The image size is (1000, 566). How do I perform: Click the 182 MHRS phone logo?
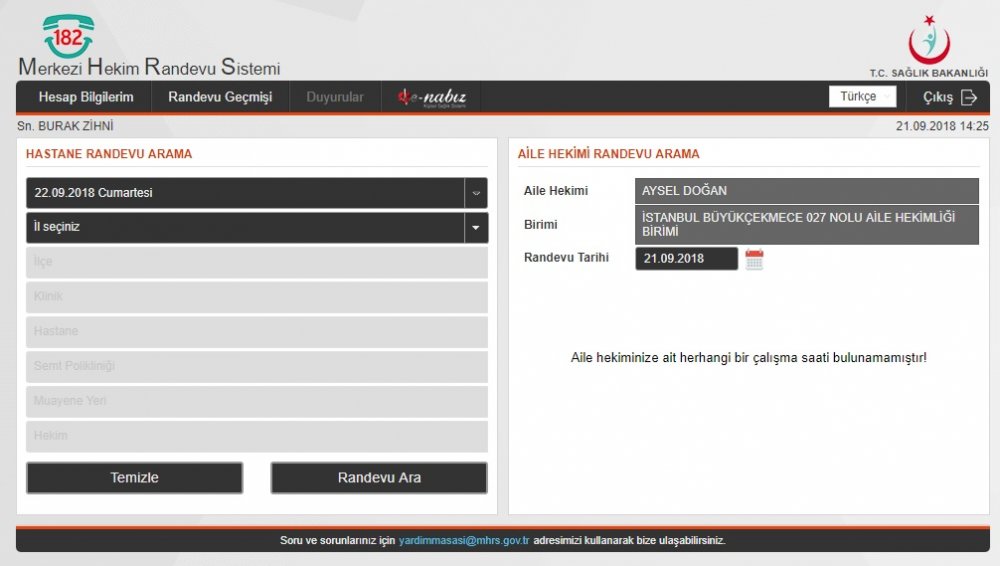(x=68, y=37)
